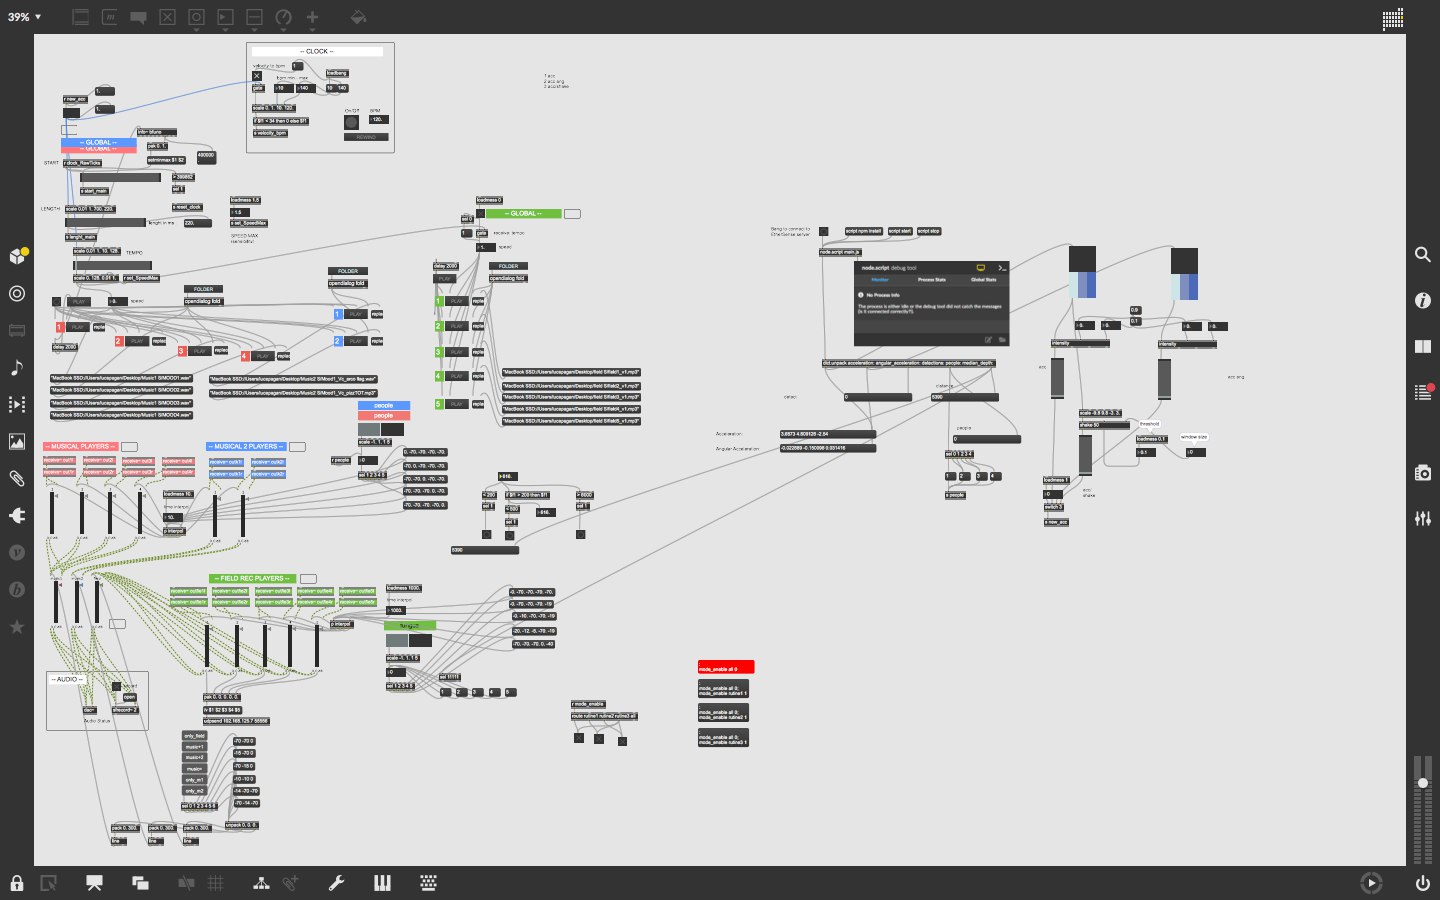The width and height of the screenshot is (1440, 900).
Task: Select the Global Stats tab
Action: coord(983,280)
